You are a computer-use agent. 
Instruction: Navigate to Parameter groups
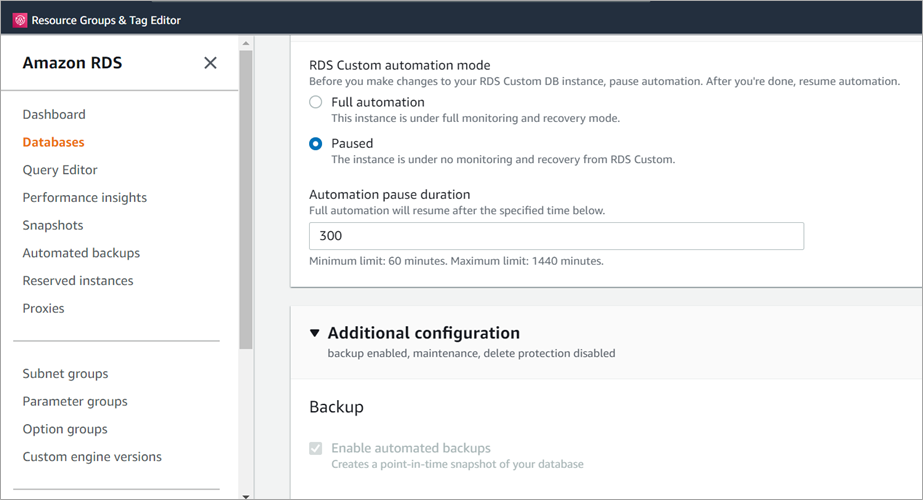(75, 402)
